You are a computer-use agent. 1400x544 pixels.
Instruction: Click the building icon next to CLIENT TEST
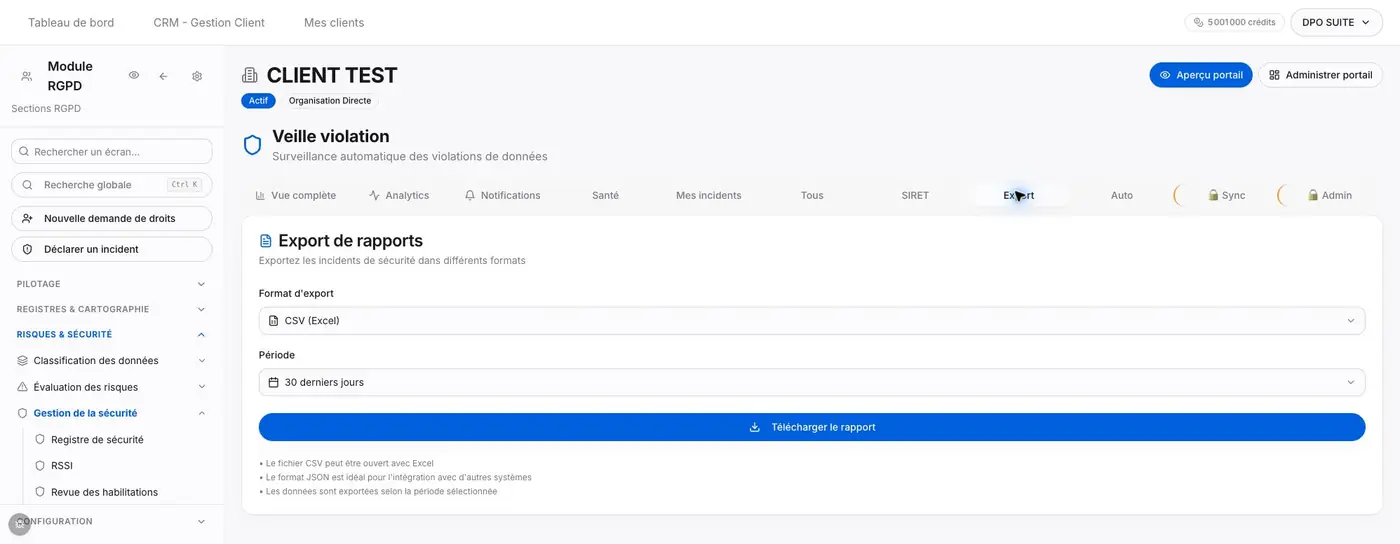(250, 75)
